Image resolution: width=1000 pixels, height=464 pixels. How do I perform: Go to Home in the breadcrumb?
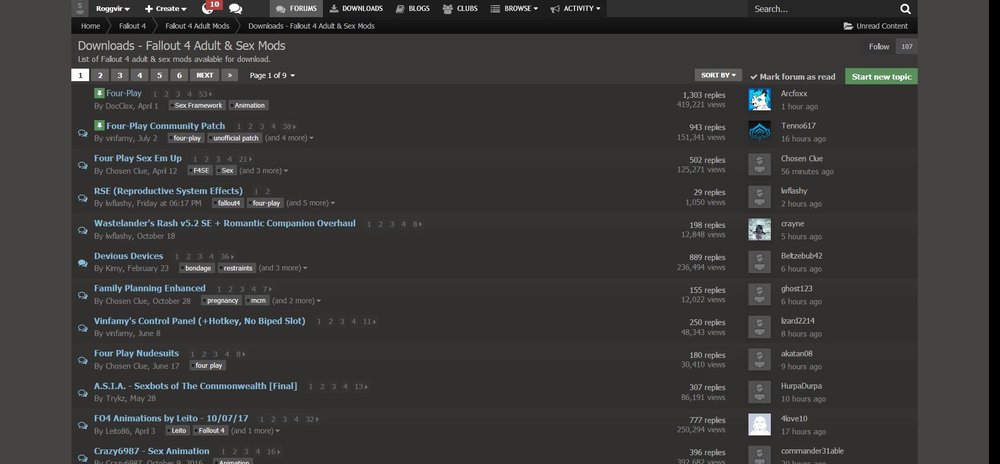(x=91, y=26)
